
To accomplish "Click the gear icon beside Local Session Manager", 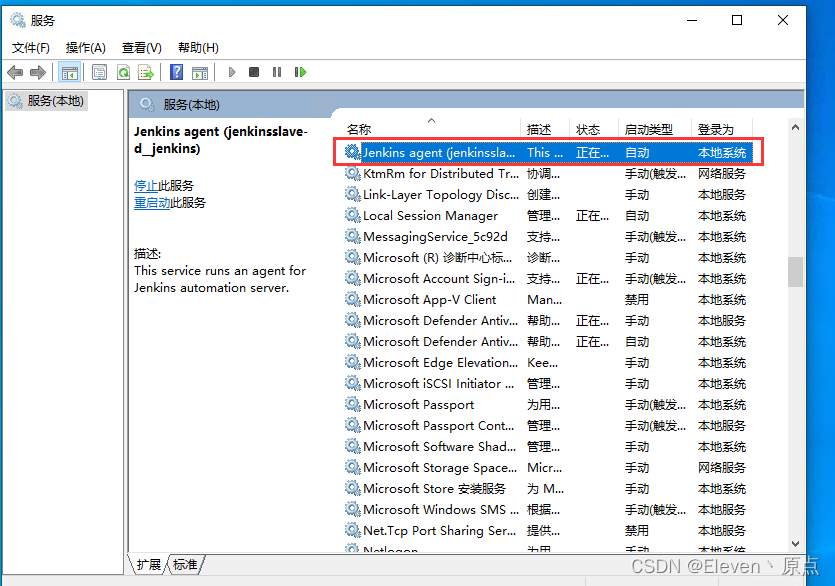I will click(352, 215).
